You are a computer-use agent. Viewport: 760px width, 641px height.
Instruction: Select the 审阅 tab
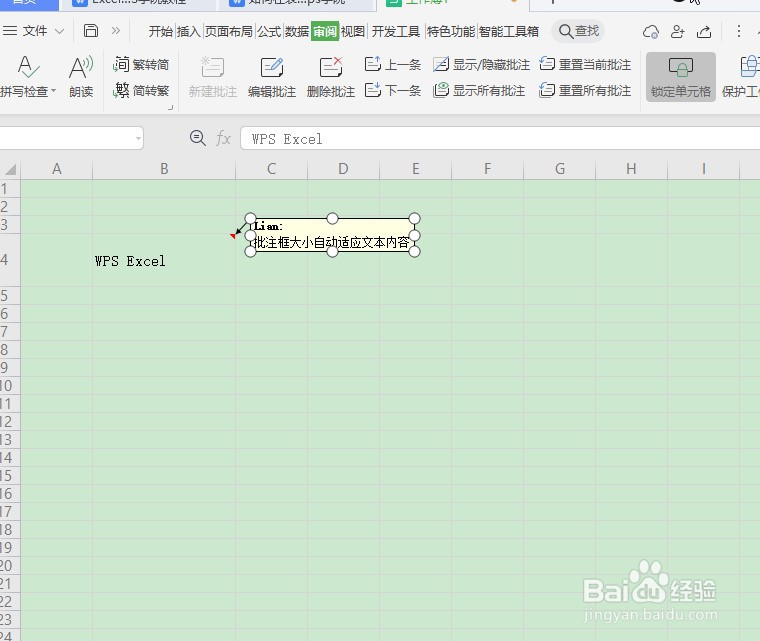[325, 32]
